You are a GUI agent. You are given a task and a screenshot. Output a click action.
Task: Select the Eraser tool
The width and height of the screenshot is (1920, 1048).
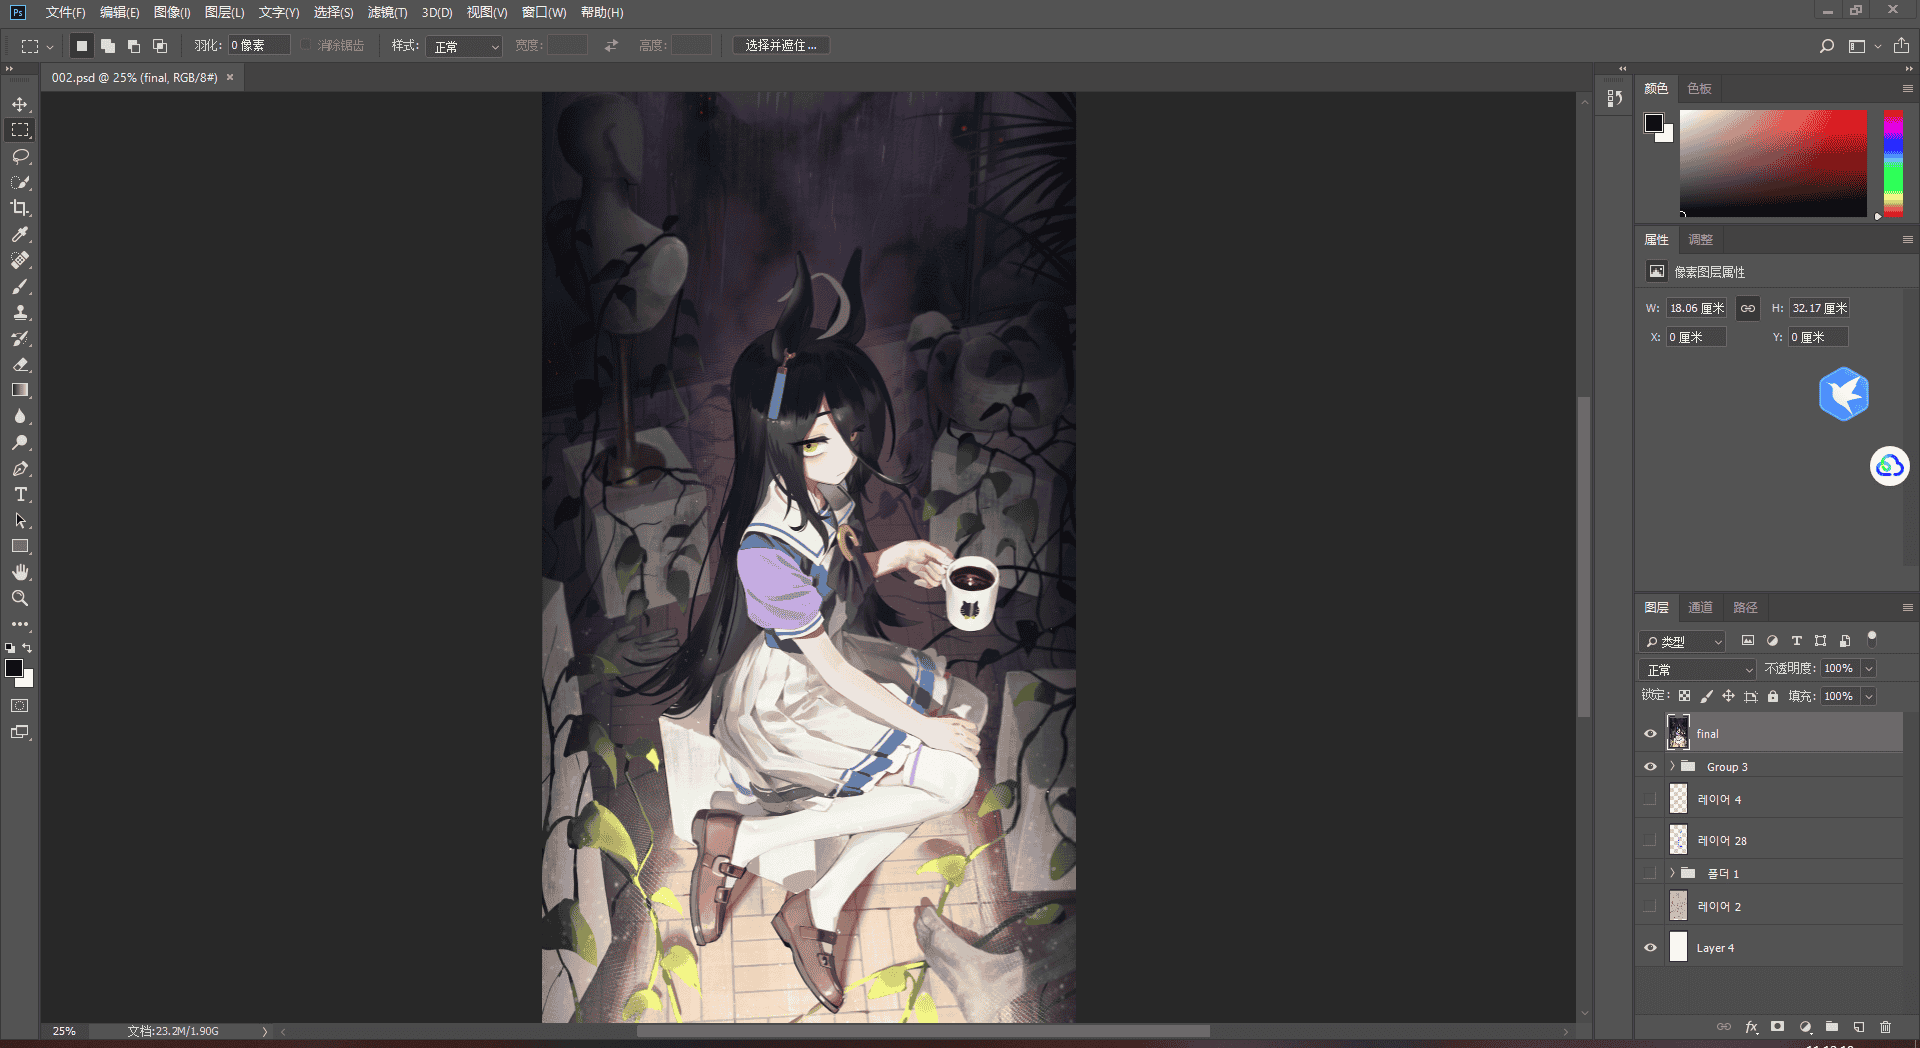(x=20, y=364)
